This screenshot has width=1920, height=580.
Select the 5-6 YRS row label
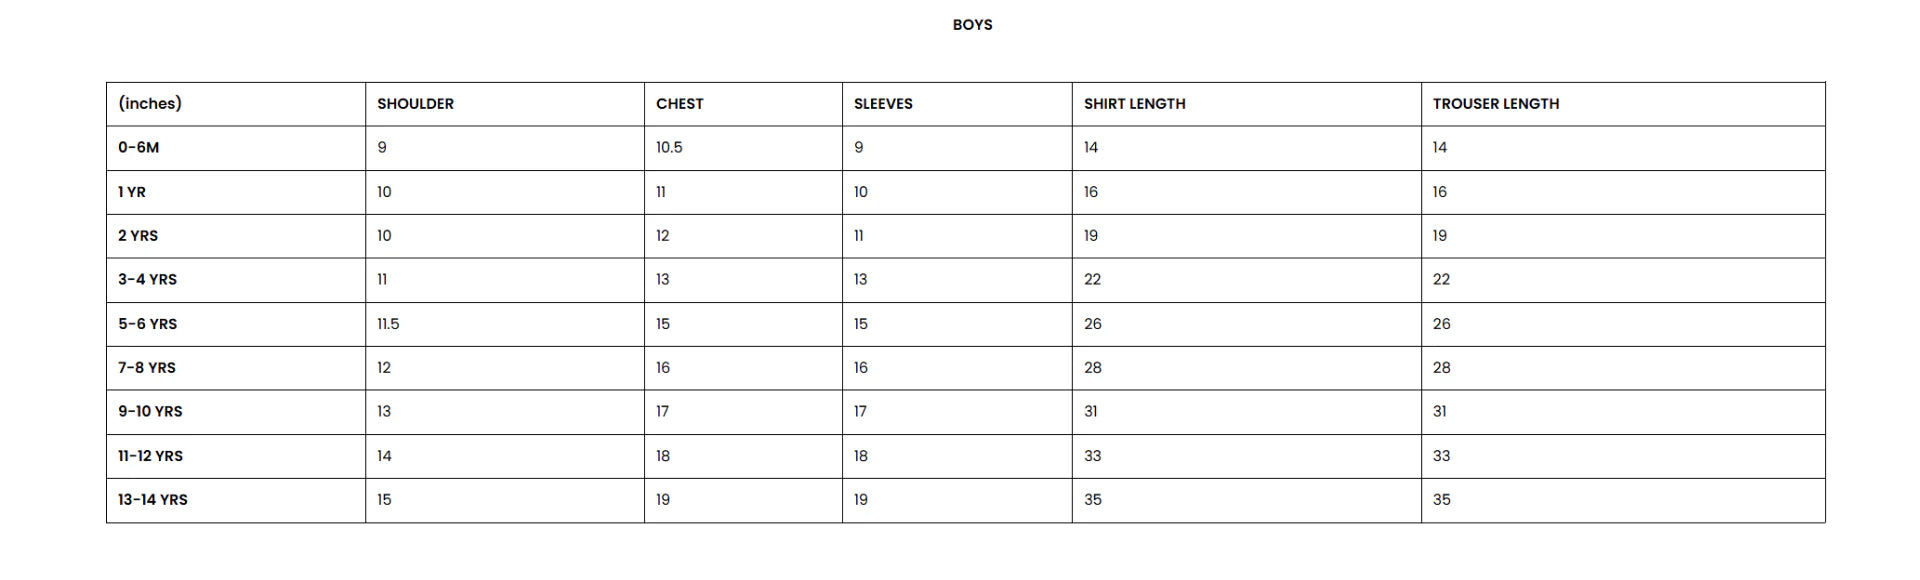click(x=147, y=324)
